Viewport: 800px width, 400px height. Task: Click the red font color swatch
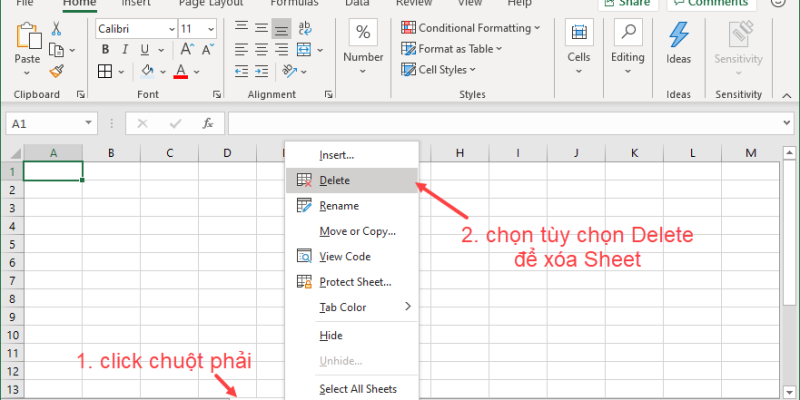(x=181, y=71)
